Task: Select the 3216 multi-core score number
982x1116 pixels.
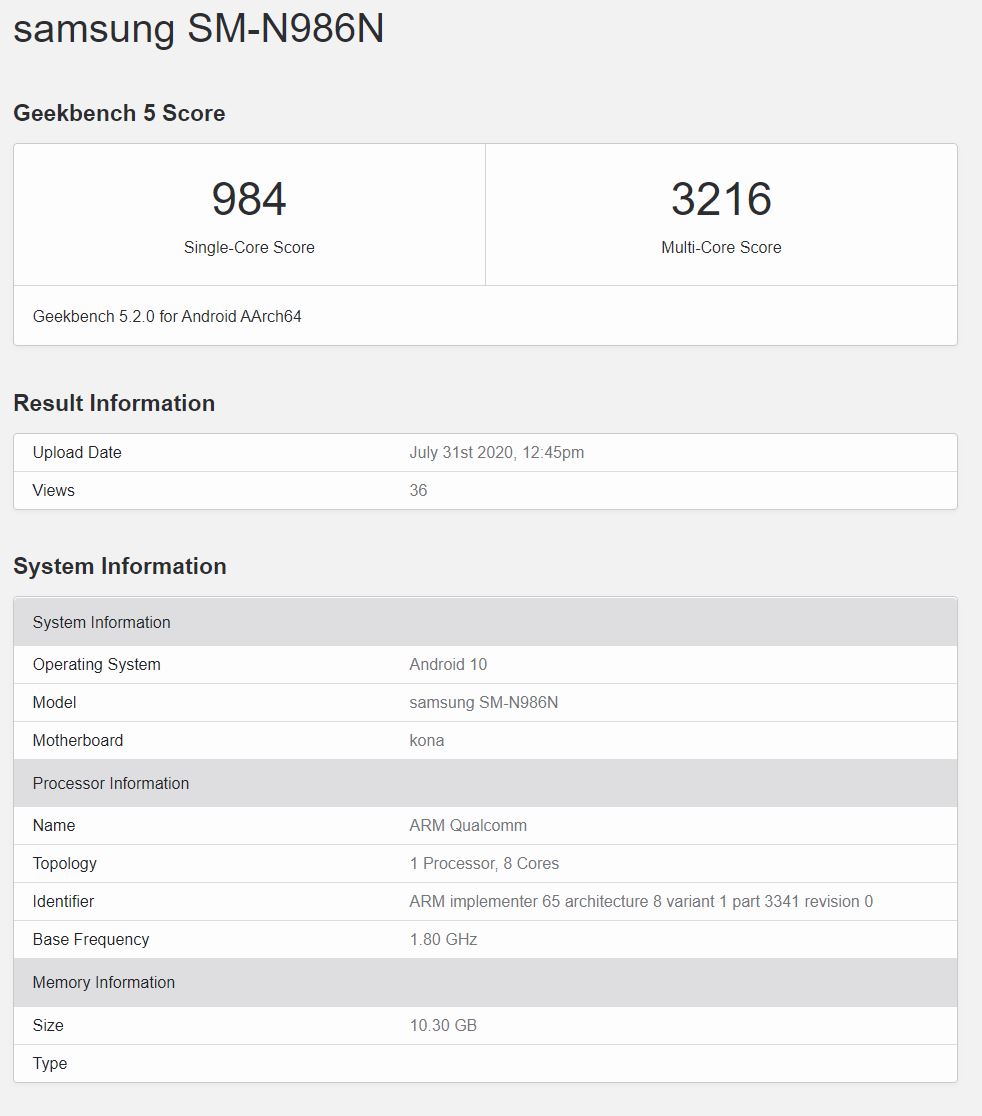Action: pos(721,199)
